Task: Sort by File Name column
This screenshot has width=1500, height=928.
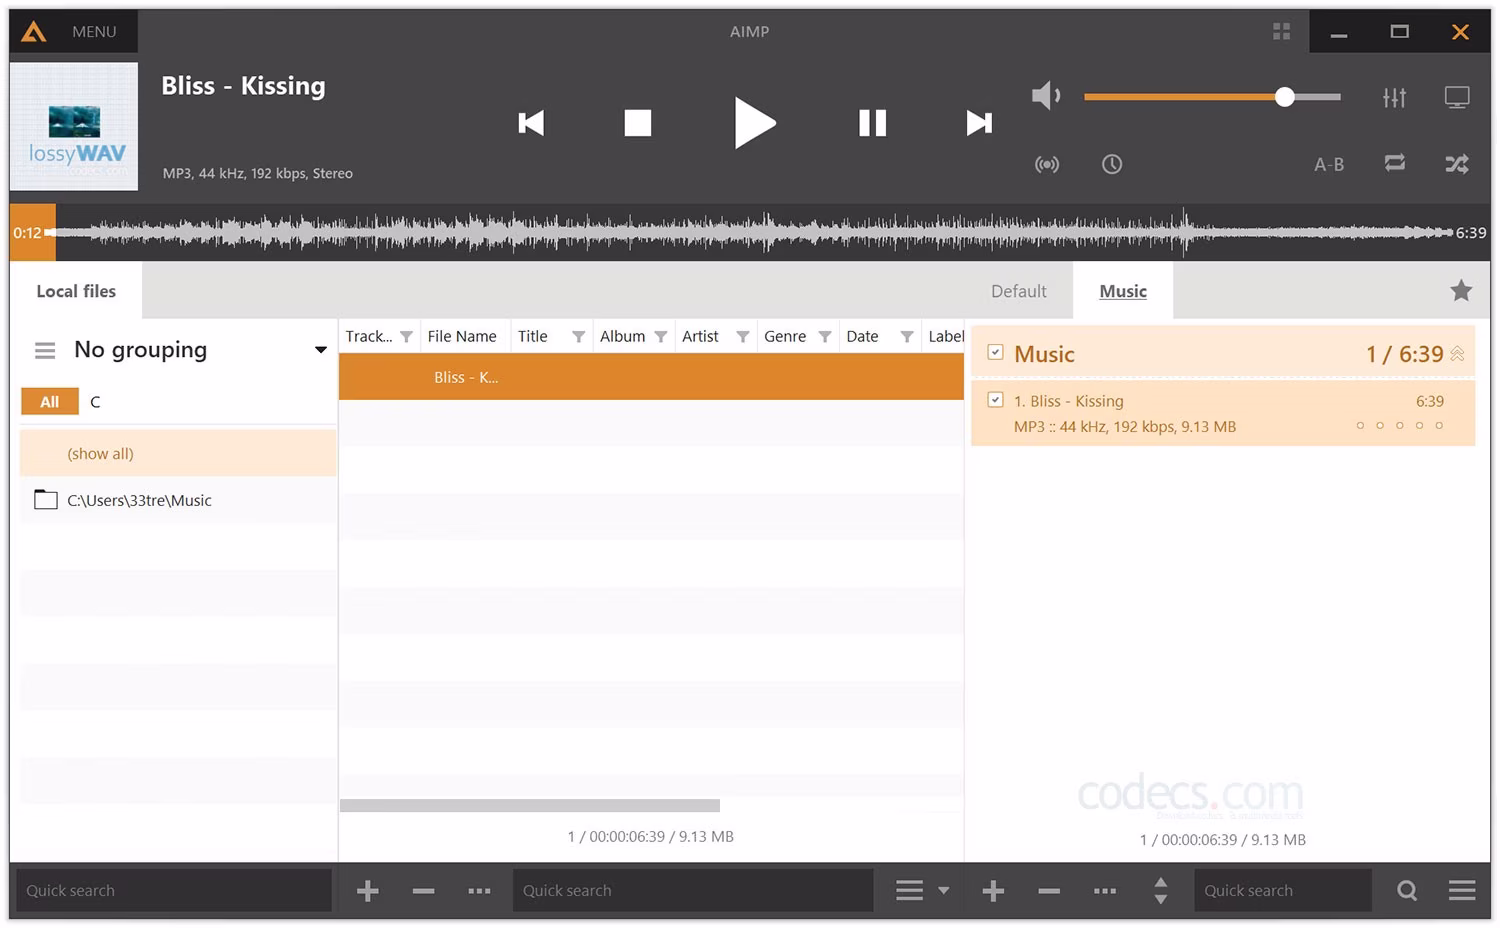Action: pos(462,336)
